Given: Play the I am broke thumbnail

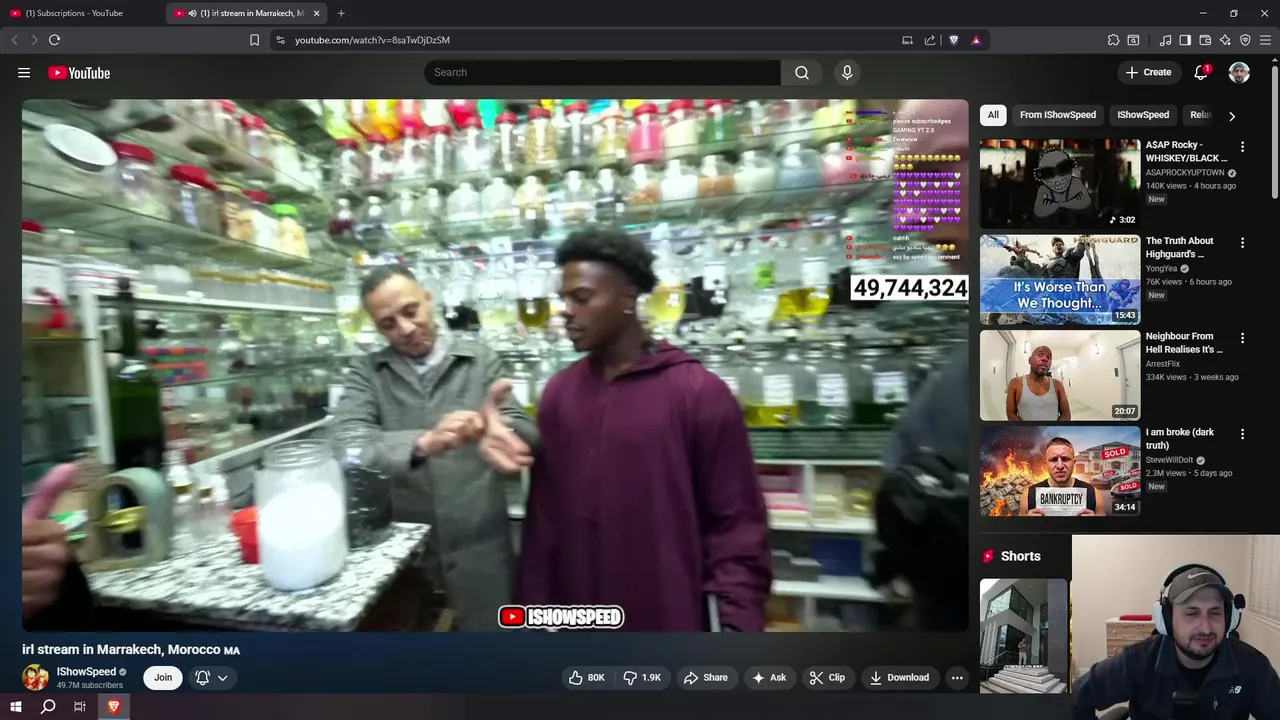Looking at the screenshot, I should pos(1060,471).
